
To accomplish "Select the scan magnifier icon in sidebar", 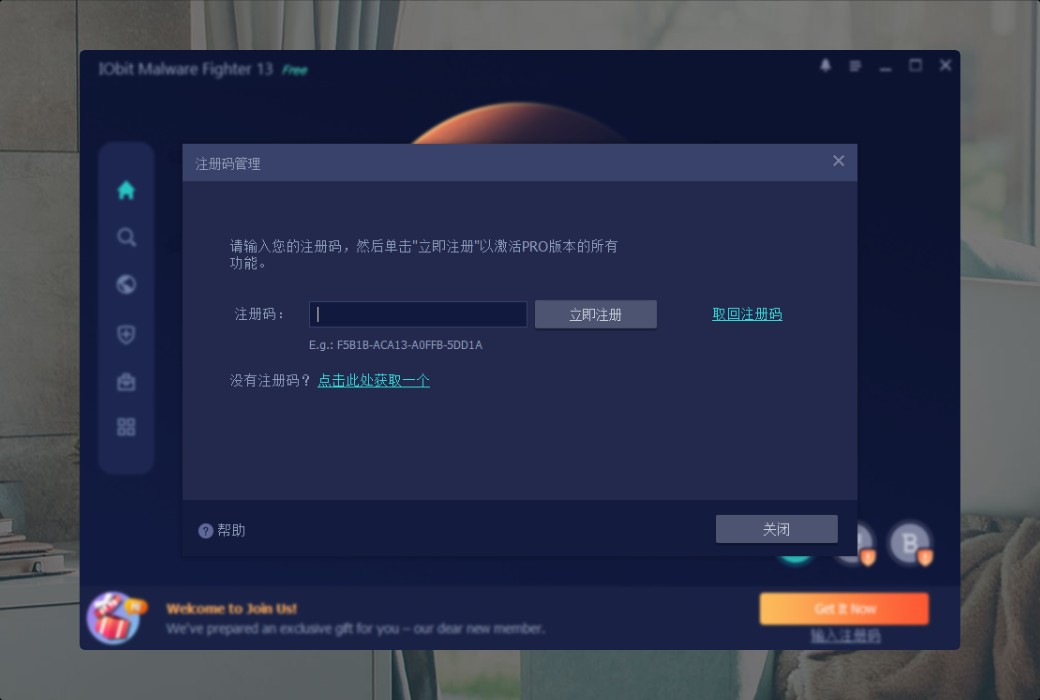I will (x=124, y=238).
